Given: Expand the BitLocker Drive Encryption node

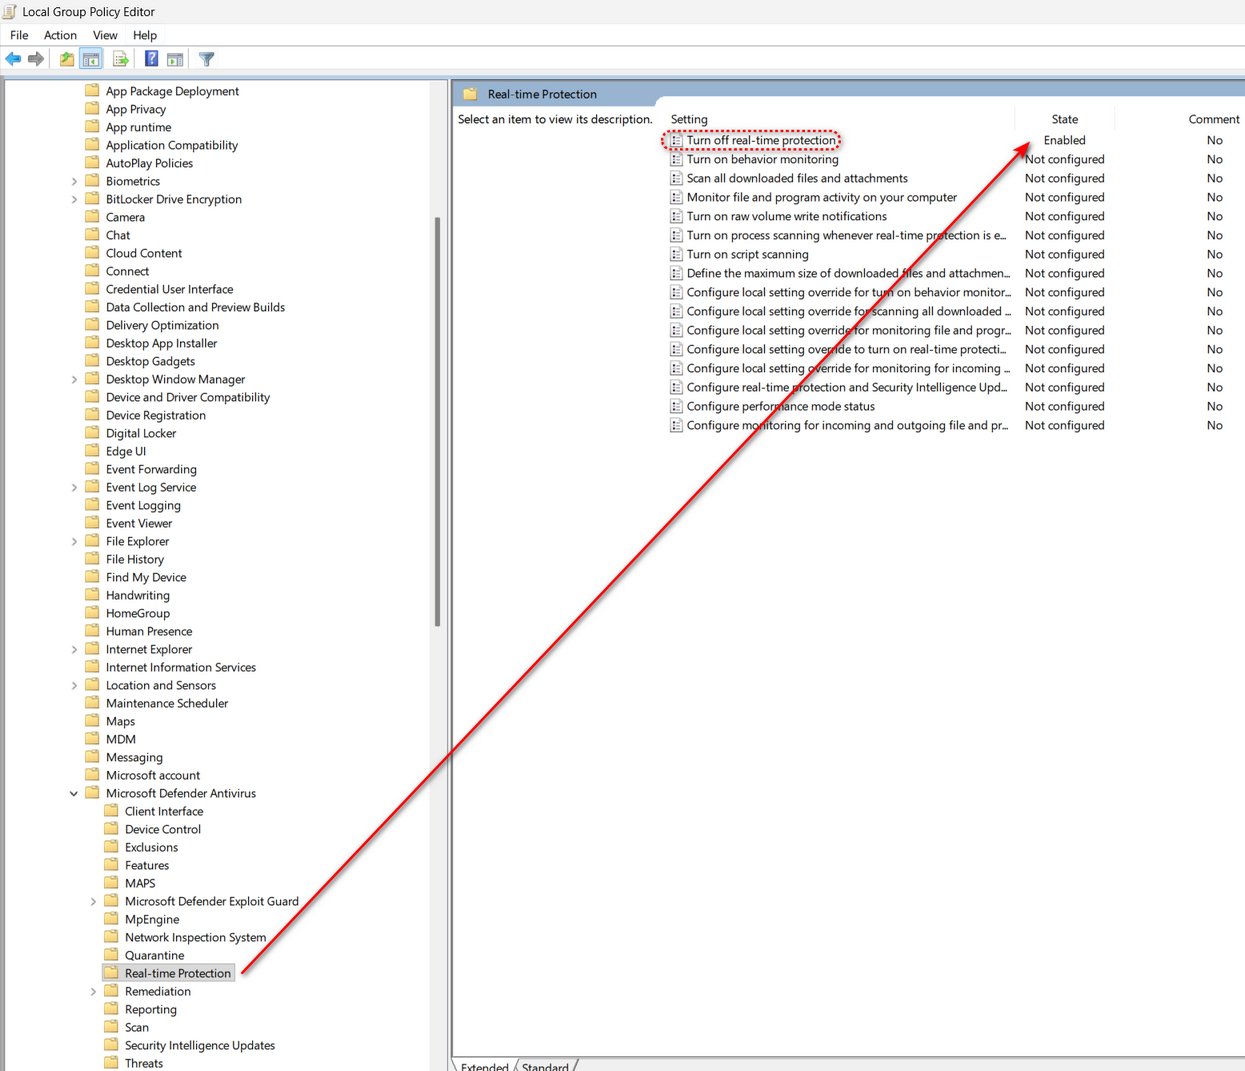Looking at the screenshot, I should [x=74, y=199].
